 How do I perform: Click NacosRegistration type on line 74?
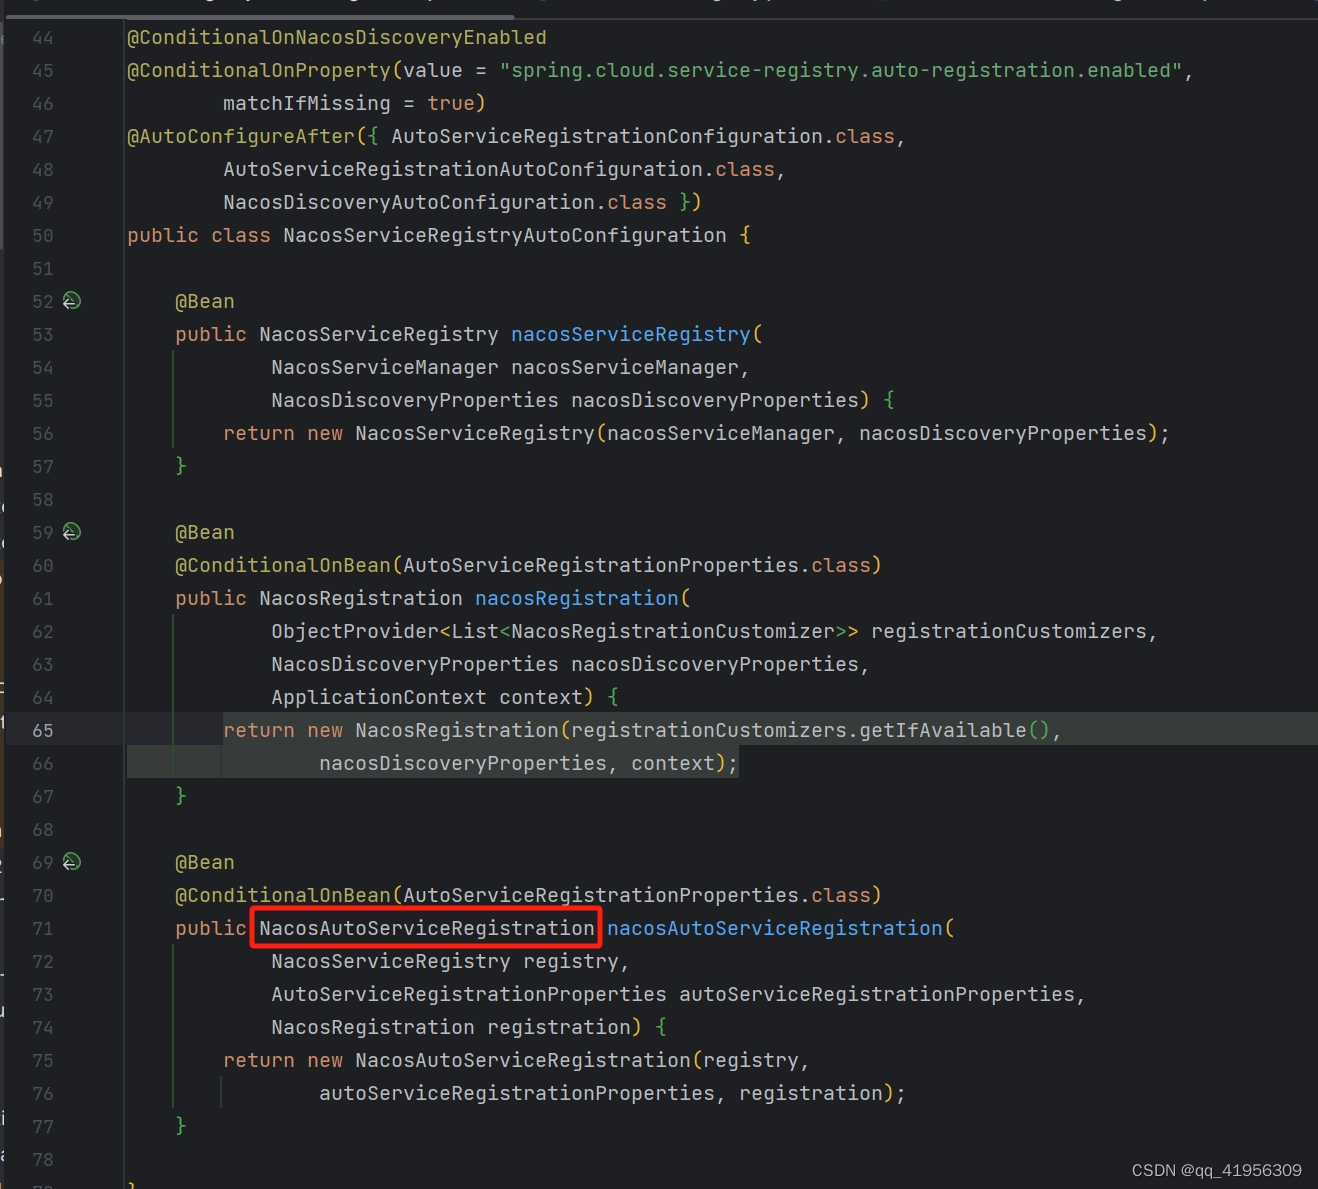[x=373, y=1027]
